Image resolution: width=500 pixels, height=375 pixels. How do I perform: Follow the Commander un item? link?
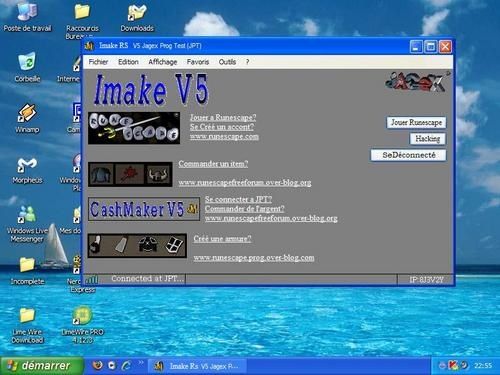pos(213,164)
